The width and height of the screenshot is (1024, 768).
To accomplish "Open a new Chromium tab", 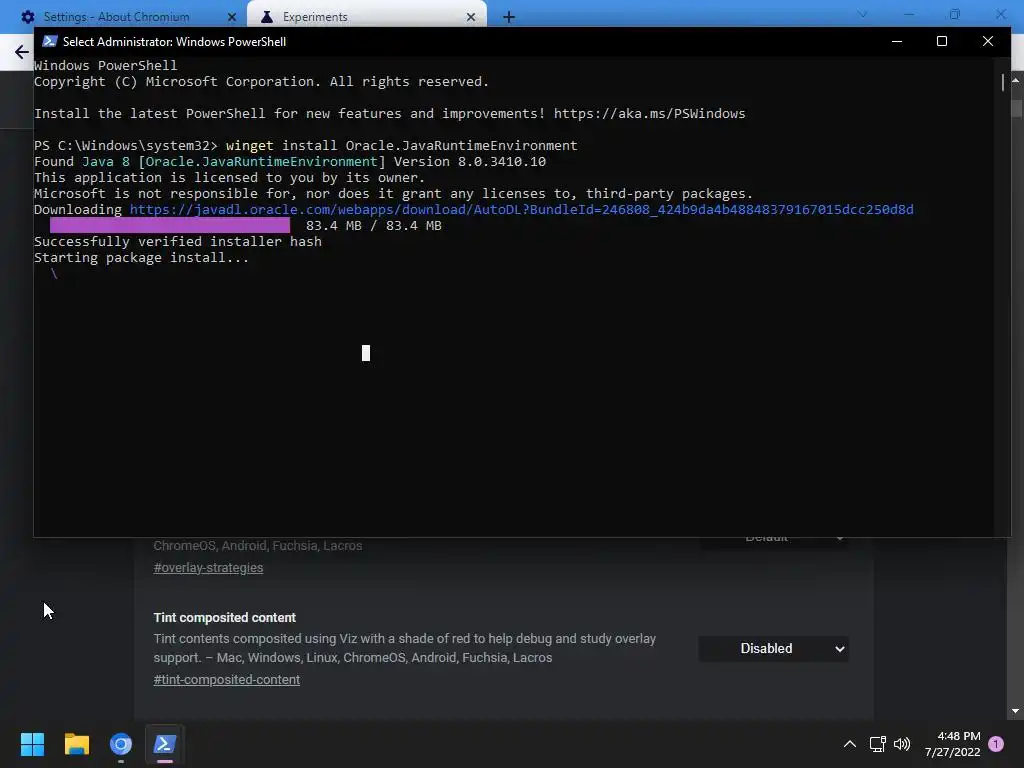I will (x=509, y=17).
